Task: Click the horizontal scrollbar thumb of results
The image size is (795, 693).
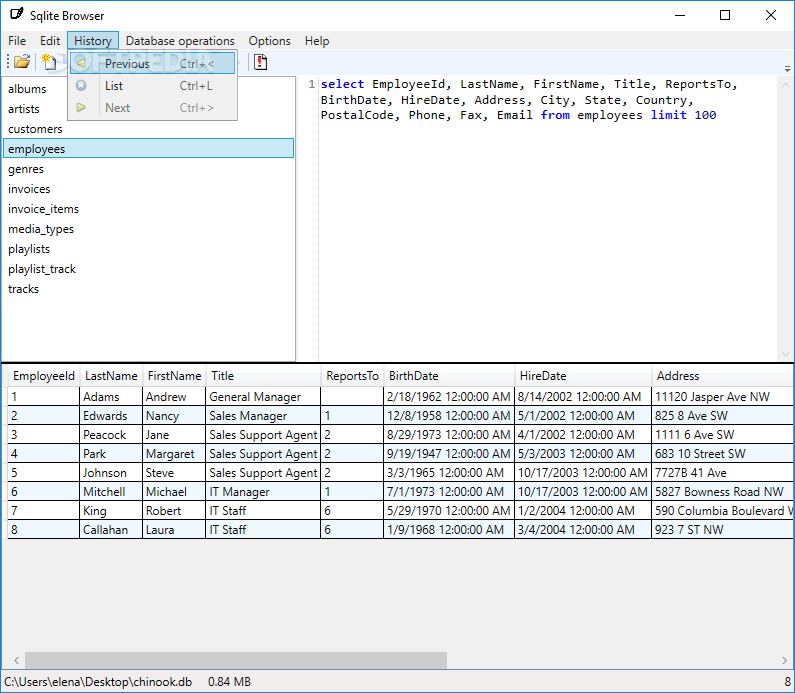Action: [236, 660]
